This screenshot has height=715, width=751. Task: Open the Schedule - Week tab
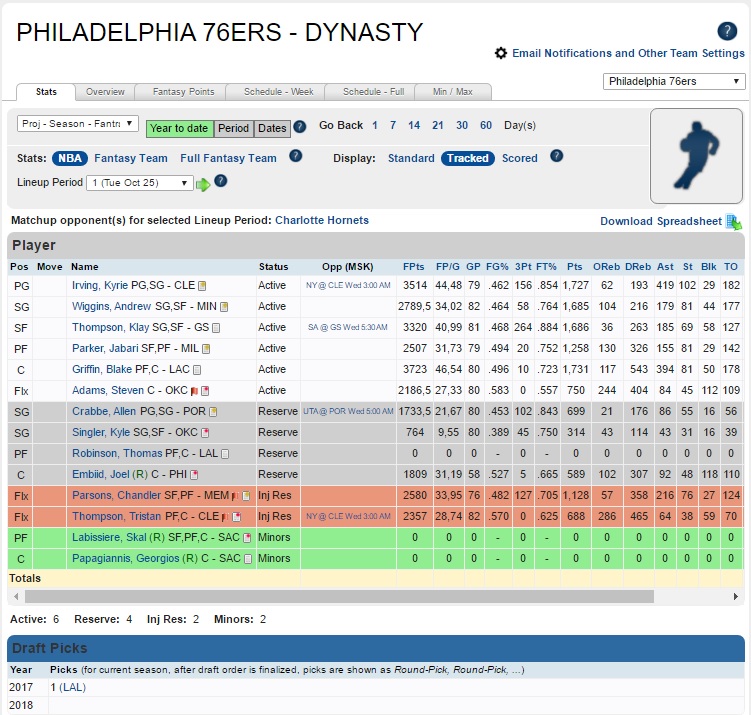click(x=278, y=92)
